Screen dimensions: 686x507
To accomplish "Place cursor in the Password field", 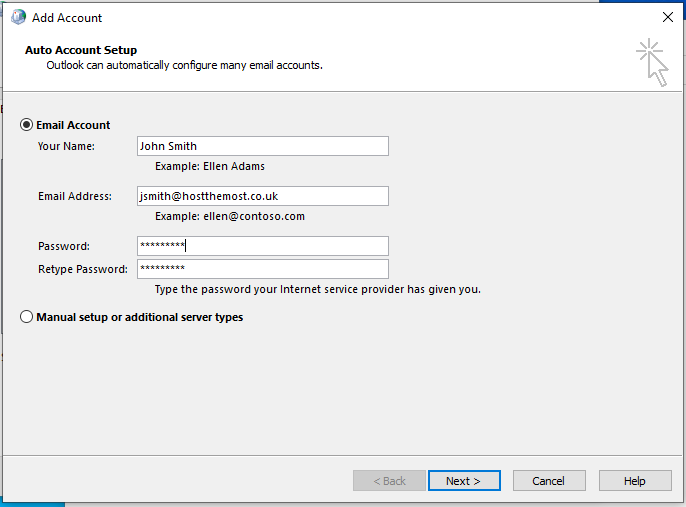I will [262, 246].
